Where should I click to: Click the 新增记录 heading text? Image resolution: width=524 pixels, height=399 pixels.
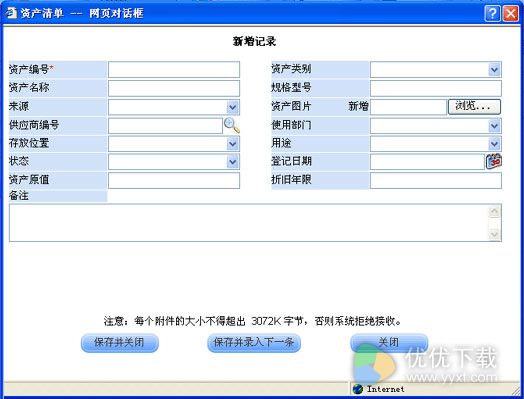254,41
